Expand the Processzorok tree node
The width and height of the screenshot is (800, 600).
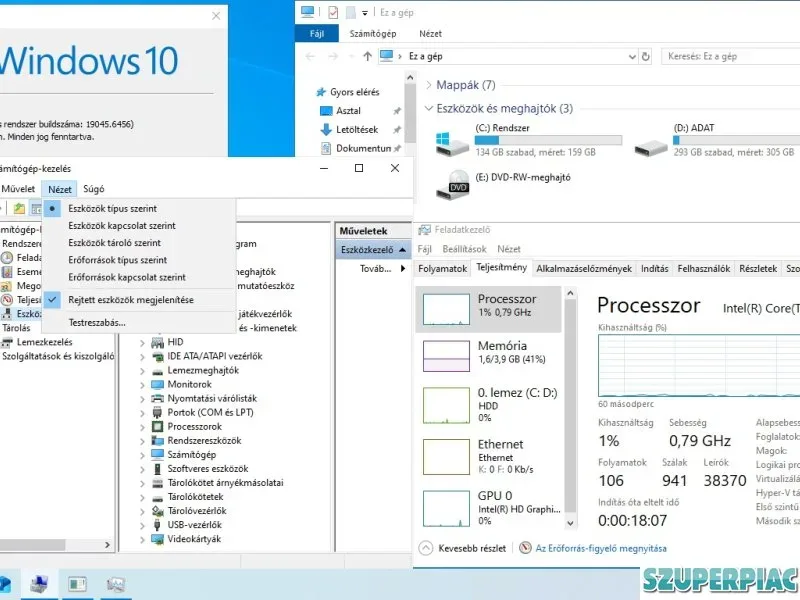click(x=143, y=427)
